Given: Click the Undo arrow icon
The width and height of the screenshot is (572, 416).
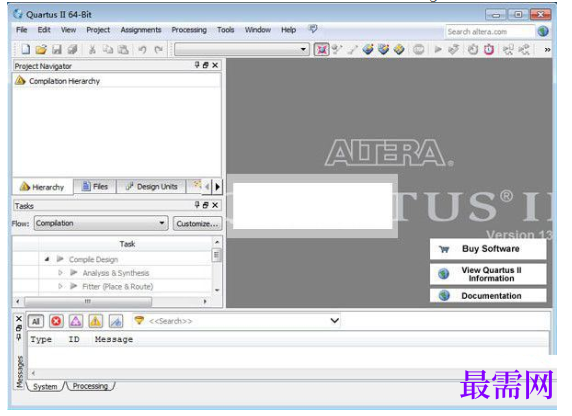Looking at the screenshot, I should (143, 49).
